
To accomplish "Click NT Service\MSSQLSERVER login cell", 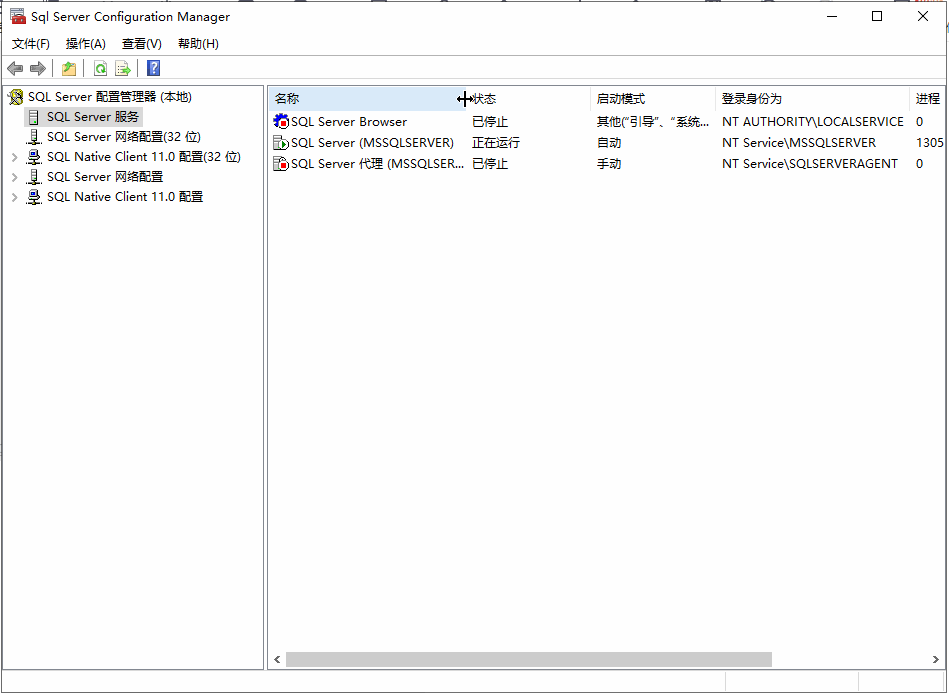I will 798,143.
